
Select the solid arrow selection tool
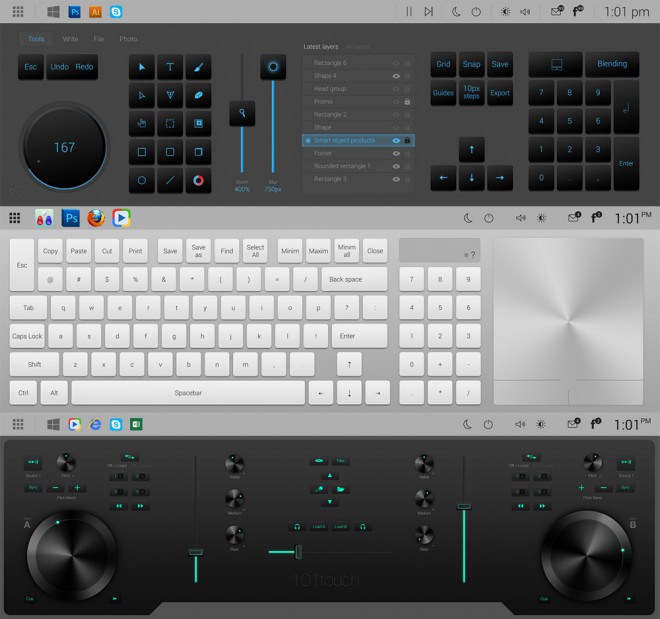click(x=142, y=67)
